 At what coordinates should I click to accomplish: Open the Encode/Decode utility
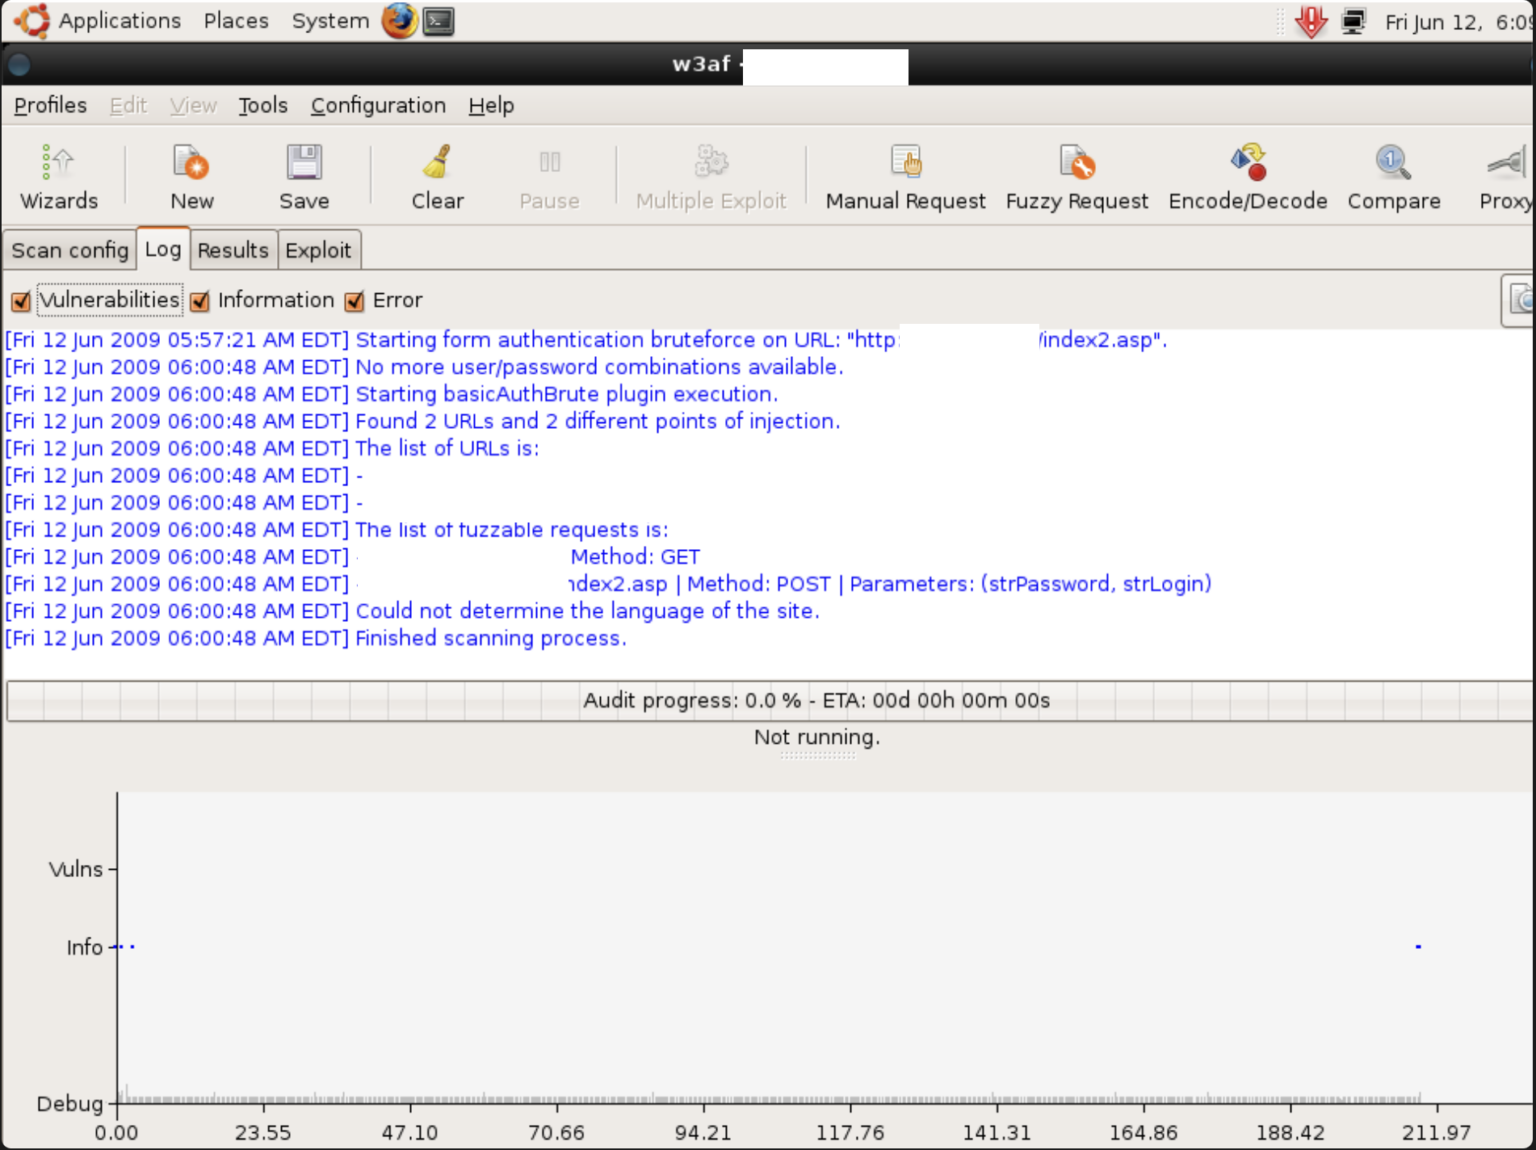click(x=1247, y=175)
